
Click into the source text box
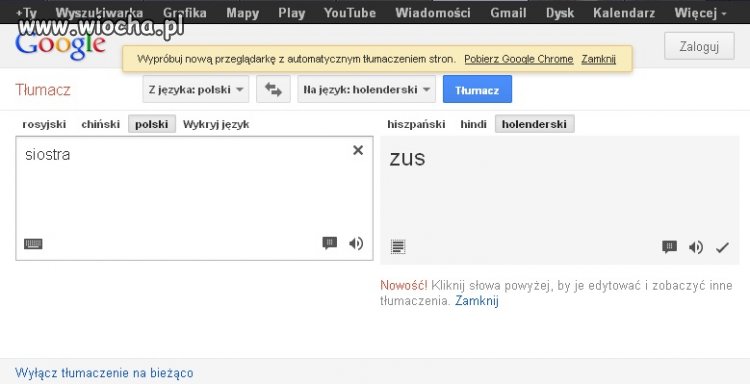pos(194,198)
